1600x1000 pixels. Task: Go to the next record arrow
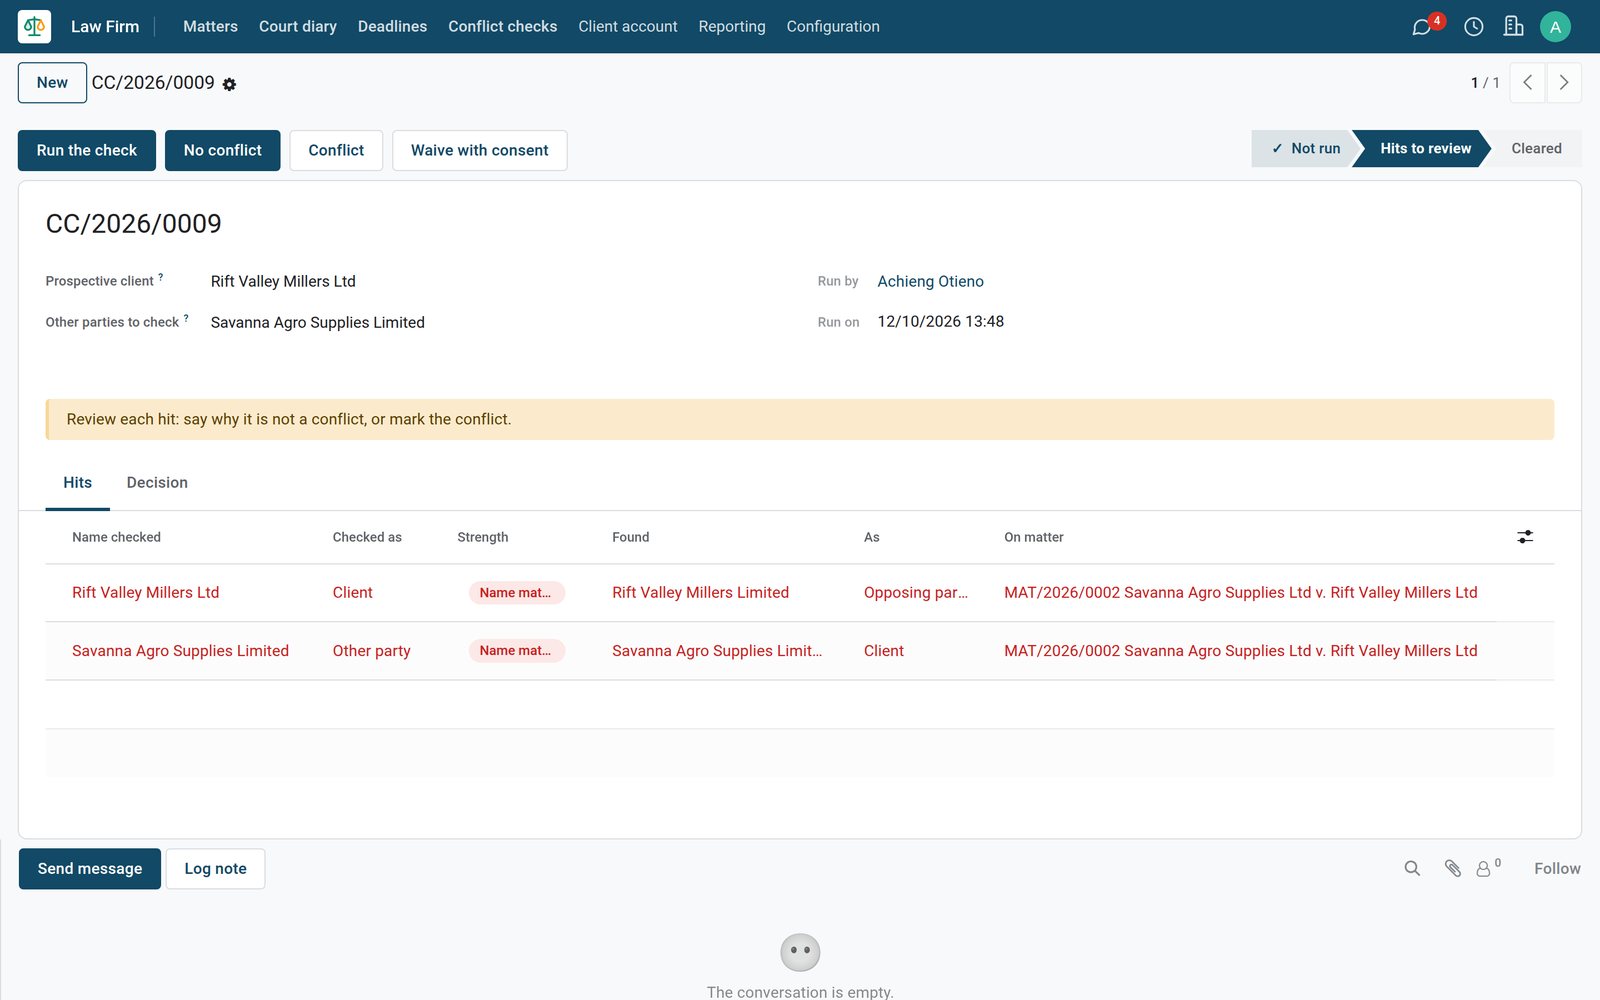click(x=1564, y=83)
